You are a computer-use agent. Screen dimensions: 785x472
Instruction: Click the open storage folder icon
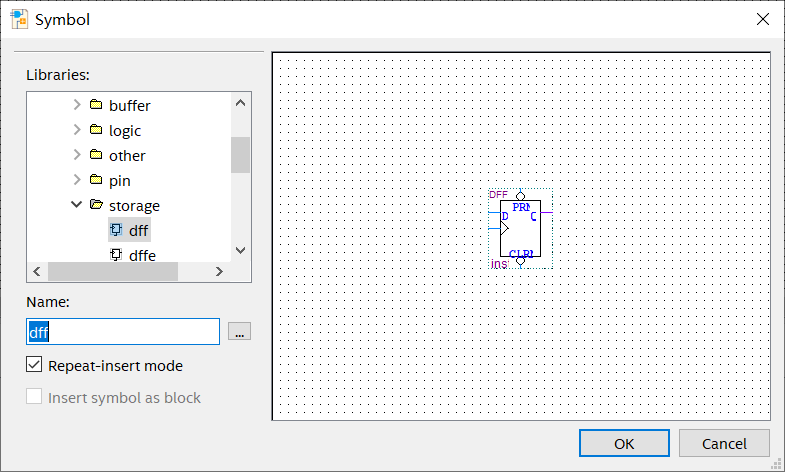point(96,204)
